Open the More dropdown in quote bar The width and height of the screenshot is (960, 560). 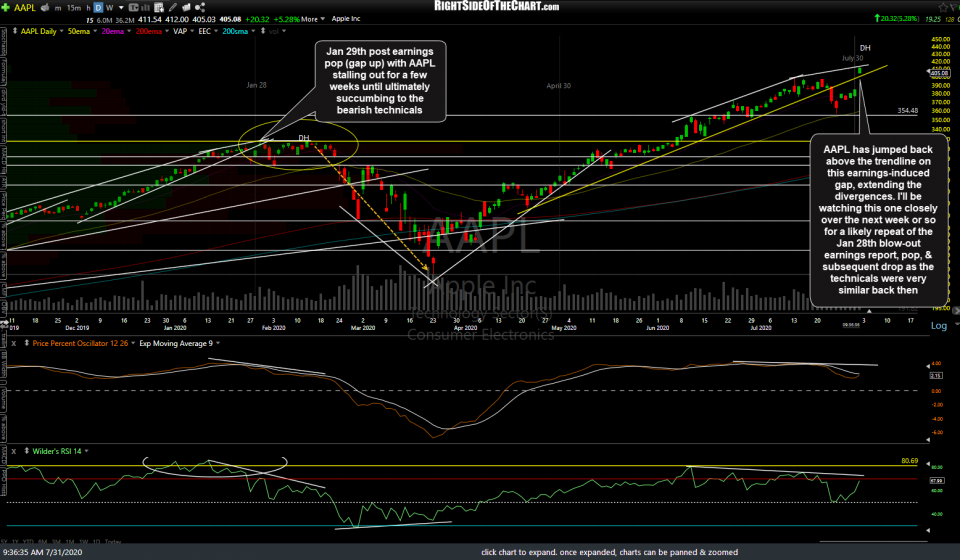coord(313,19)
